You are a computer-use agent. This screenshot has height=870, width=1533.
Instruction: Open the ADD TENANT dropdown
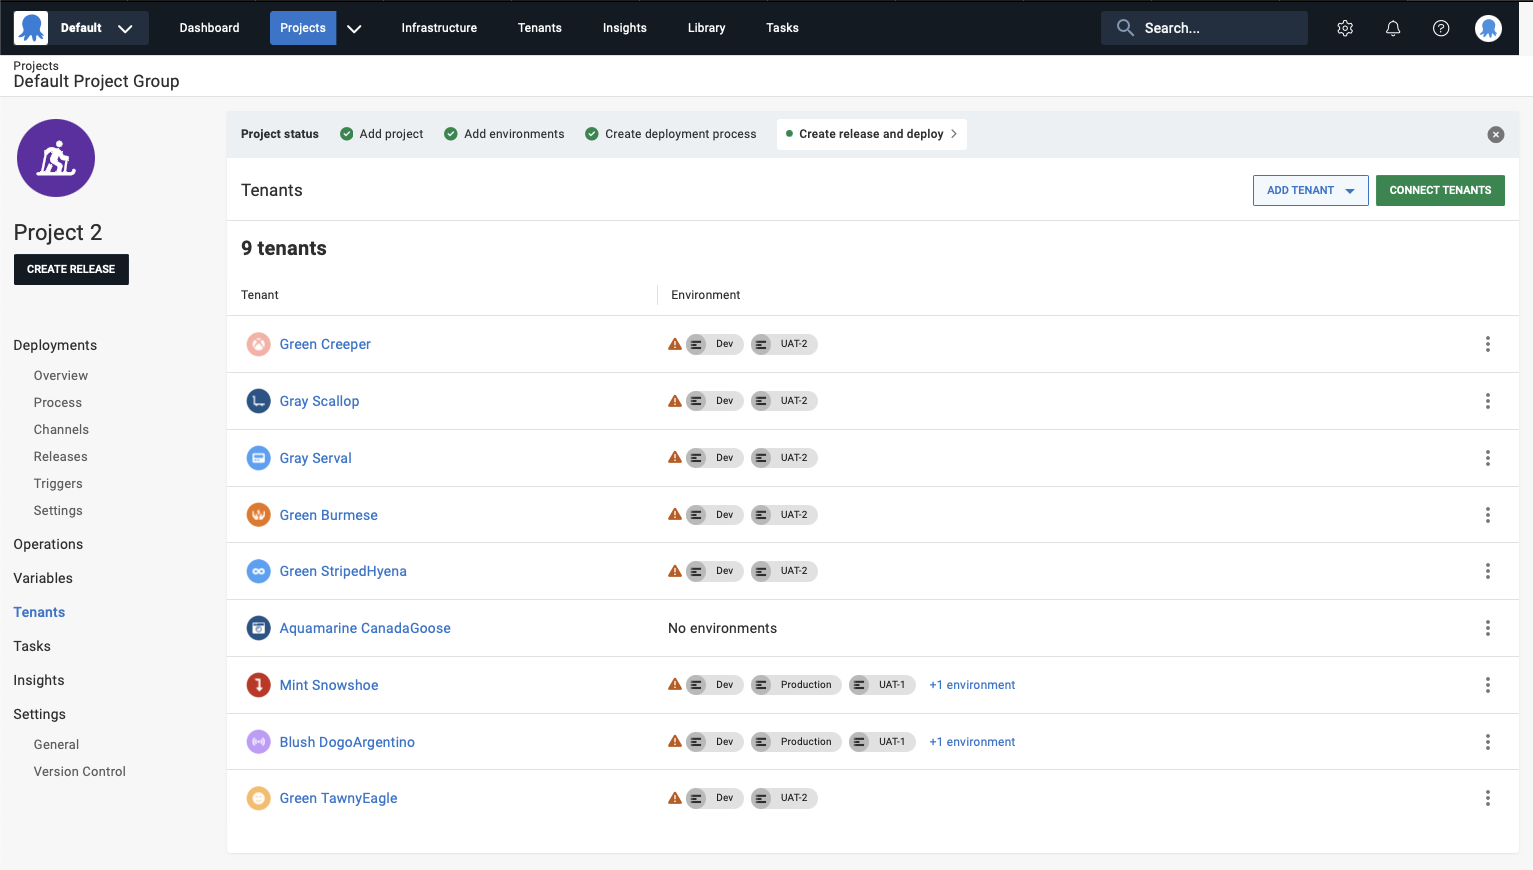click(x=1310, y=190)
